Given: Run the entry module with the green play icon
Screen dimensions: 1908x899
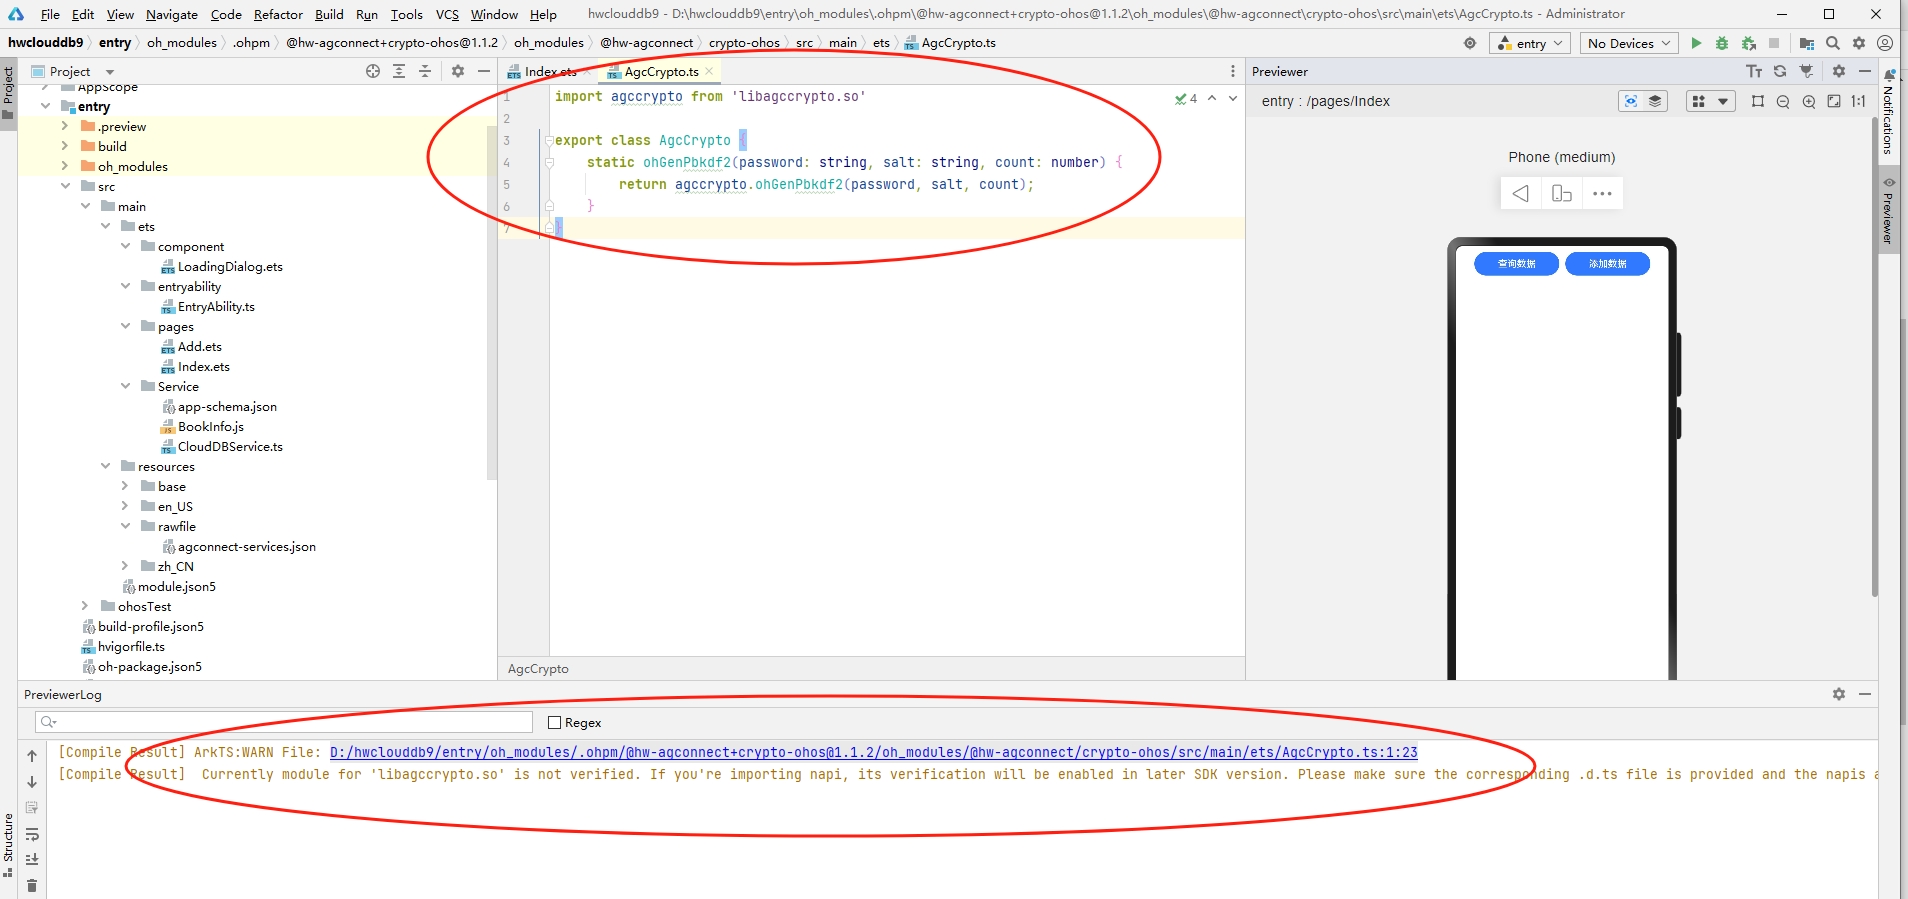Looking at the screenshot, I should pos(1696,43).
